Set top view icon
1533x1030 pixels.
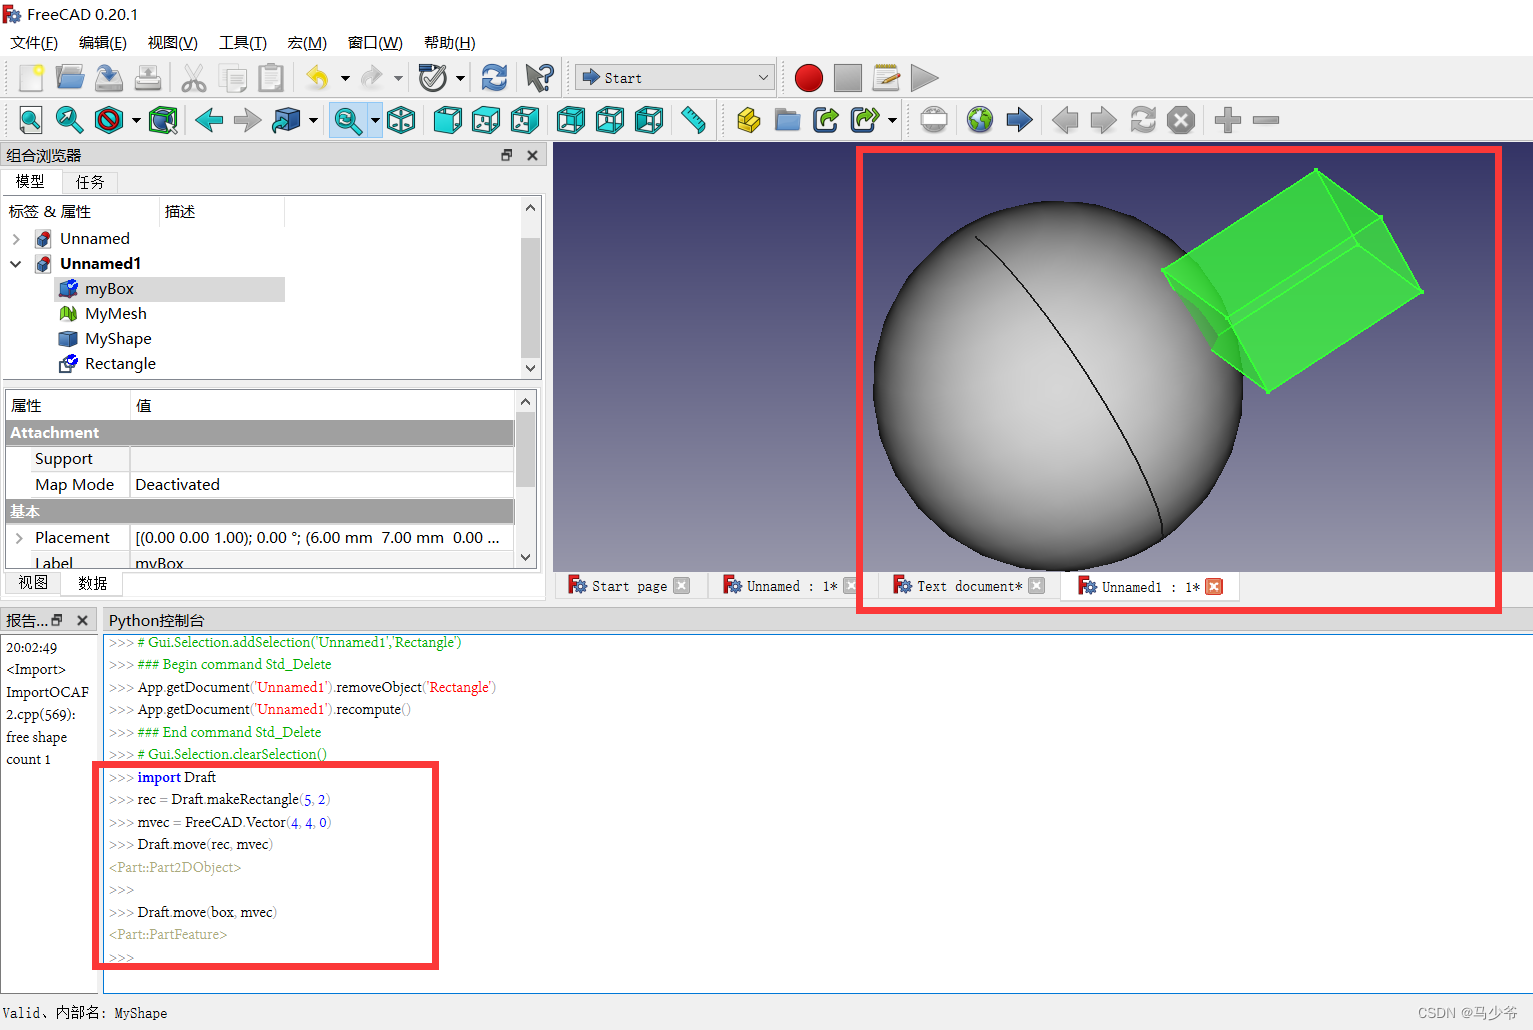[486, 120]
